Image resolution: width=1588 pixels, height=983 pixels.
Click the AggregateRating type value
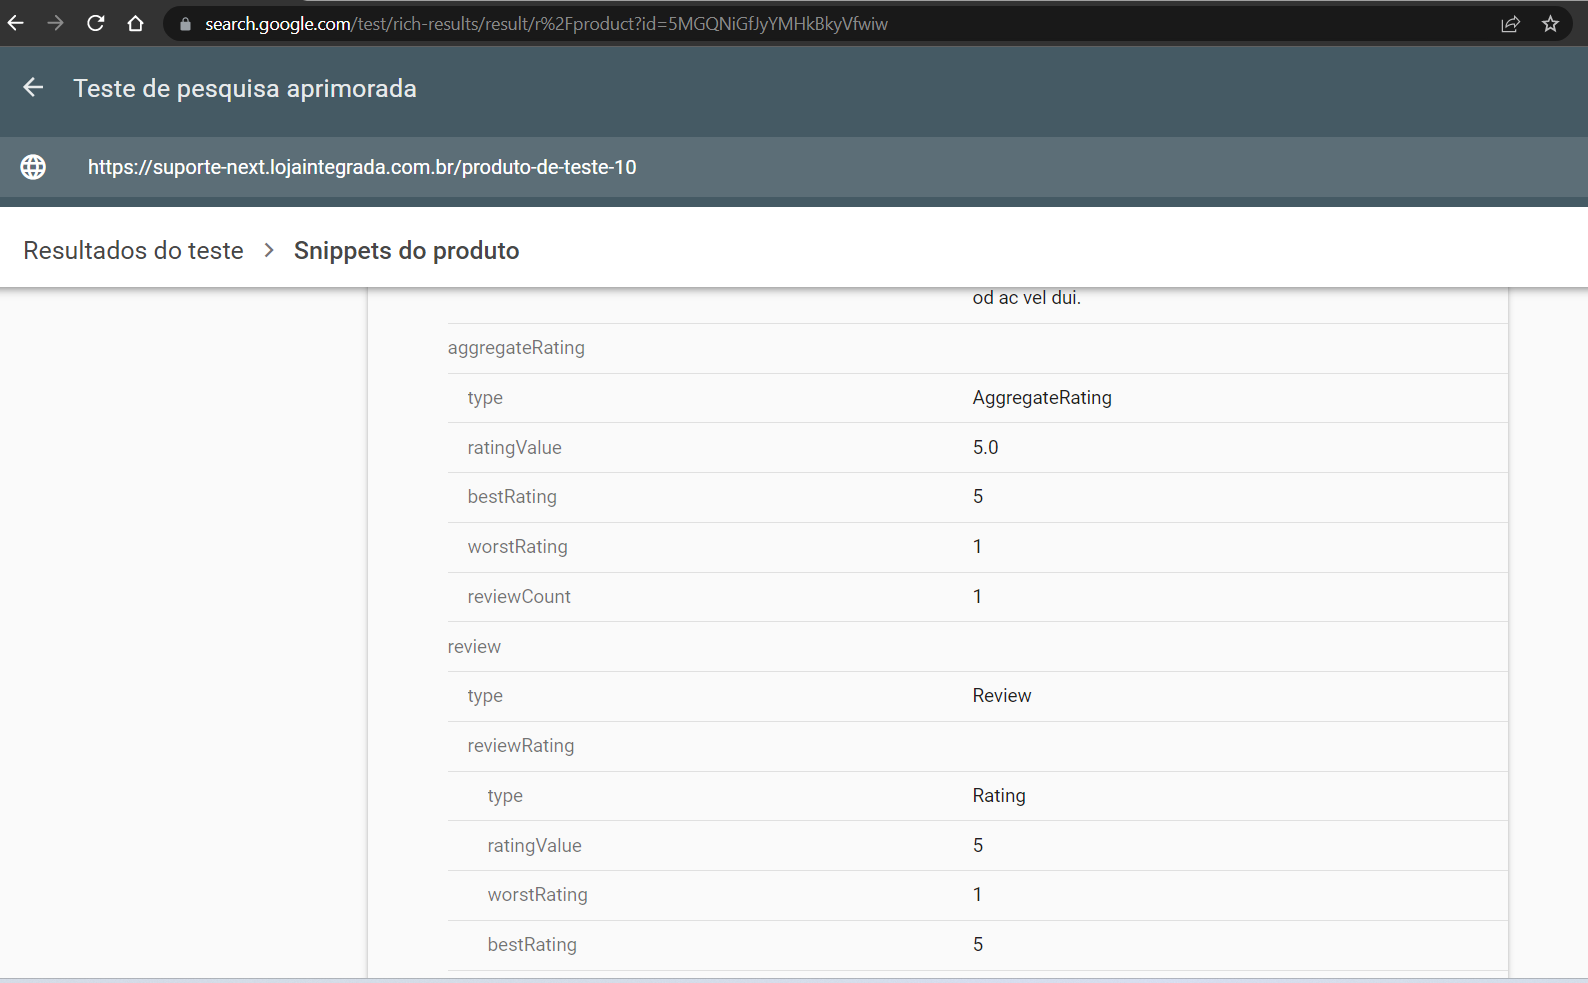tap(1042, 398)
